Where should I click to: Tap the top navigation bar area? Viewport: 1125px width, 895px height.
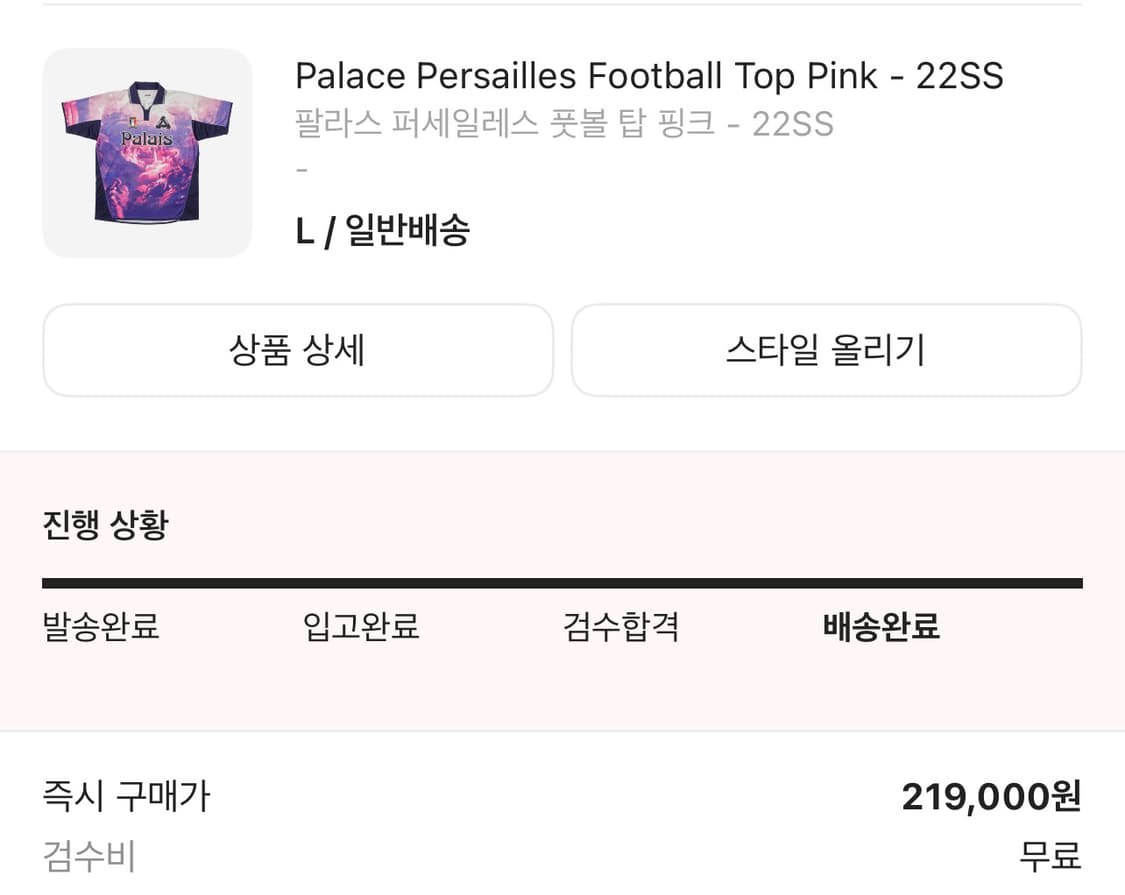pos(562,8)
